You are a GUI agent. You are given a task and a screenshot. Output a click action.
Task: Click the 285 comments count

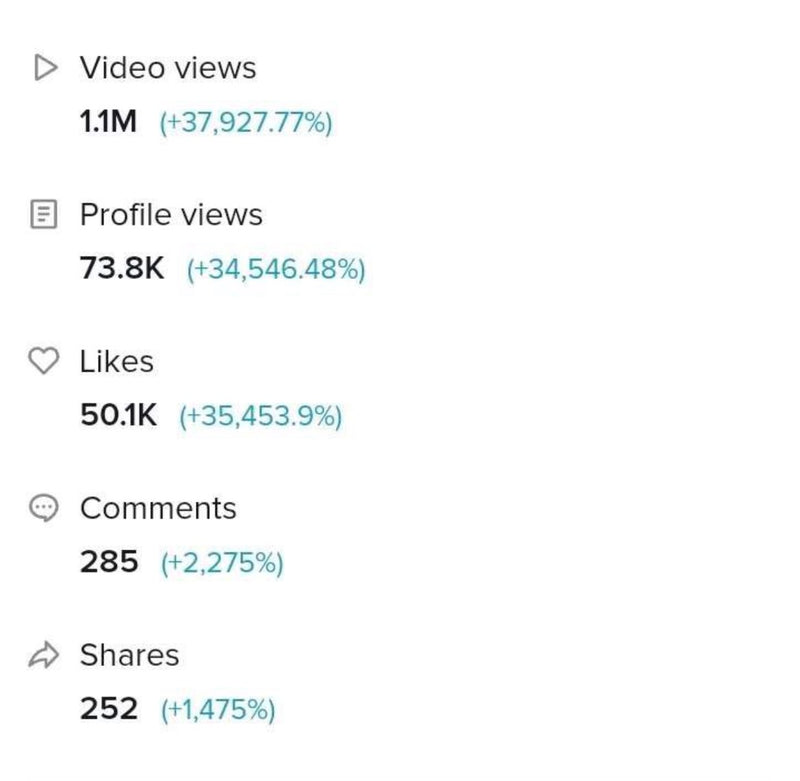click(109, 562)
